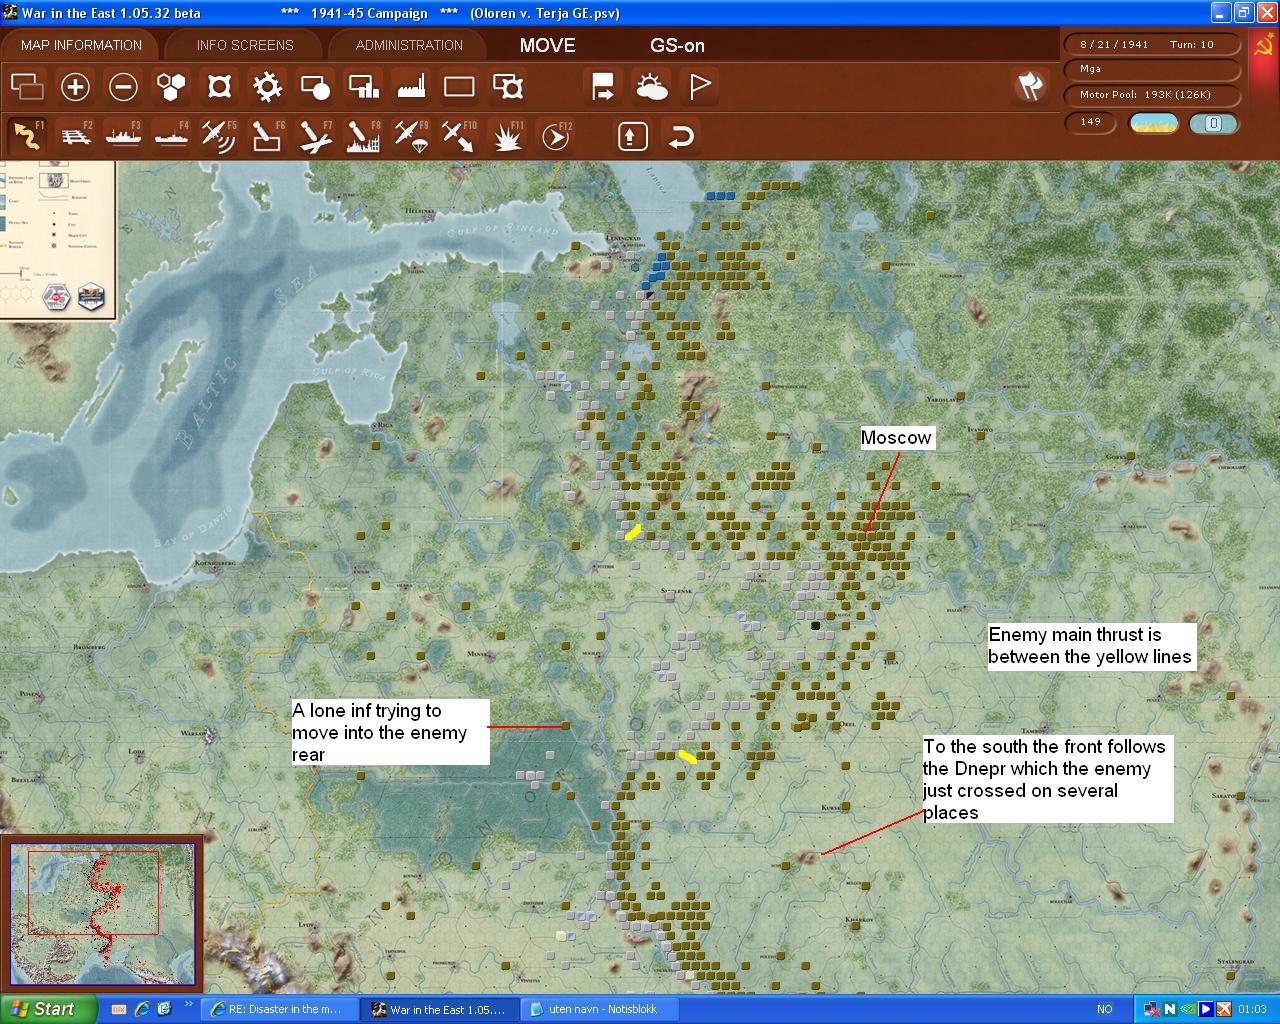The width and height of the screenshot is (1280, 1024).
Task: Zoom in with the plus icon
Action: (x=75, y=87)
